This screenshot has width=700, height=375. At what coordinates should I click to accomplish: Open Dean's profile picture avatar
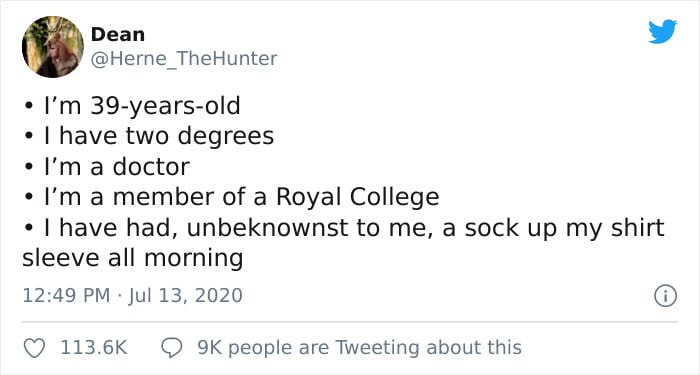tap(53, 46)
